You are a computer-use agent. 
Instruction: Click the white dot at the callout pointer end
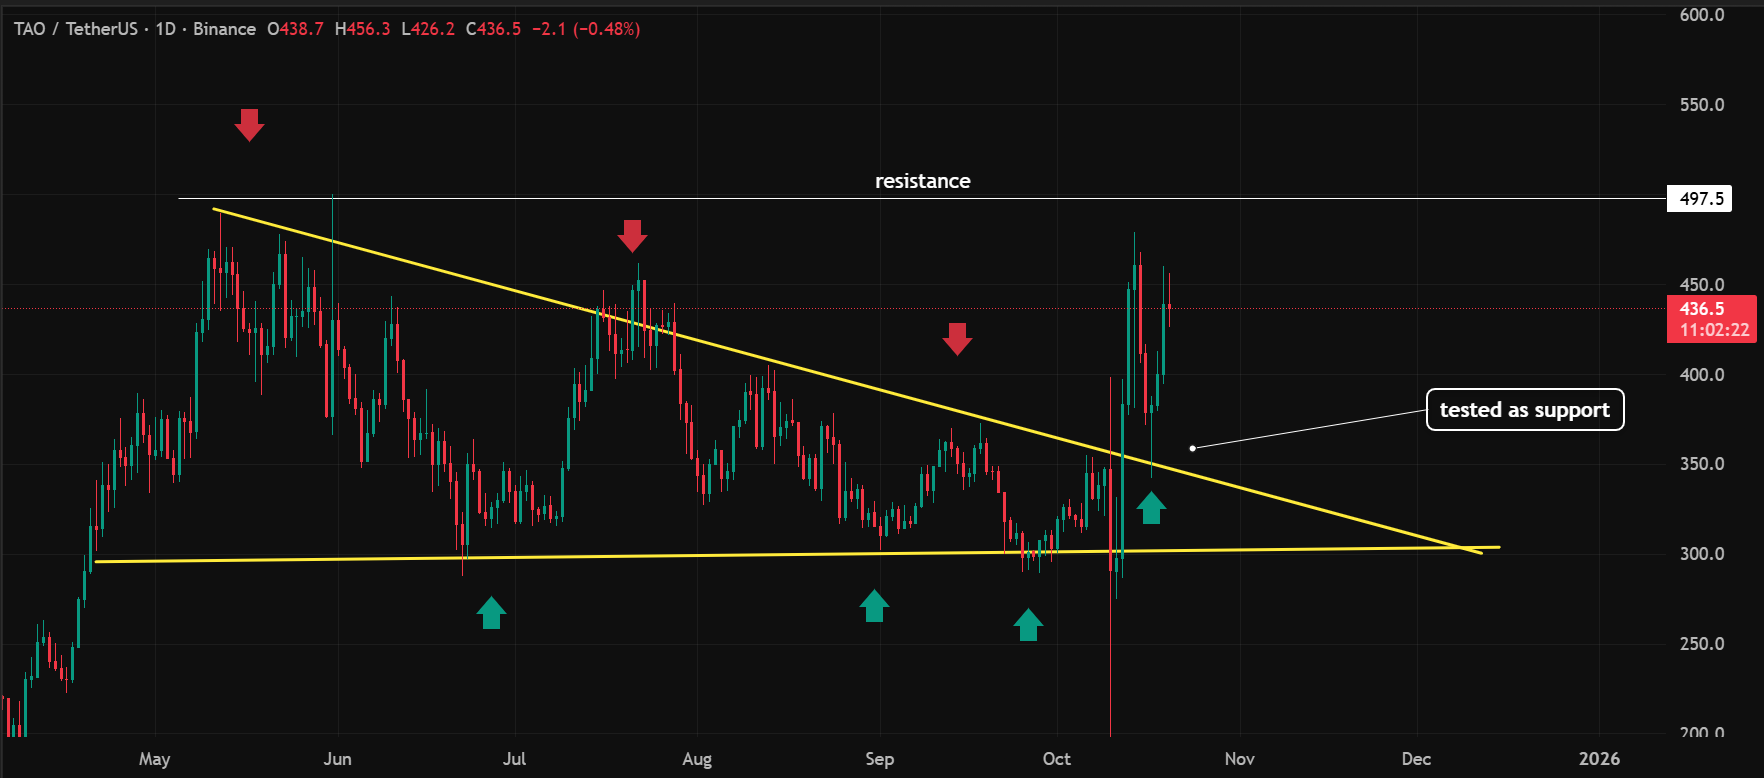pyautogui.click(x=1192, y=448)
